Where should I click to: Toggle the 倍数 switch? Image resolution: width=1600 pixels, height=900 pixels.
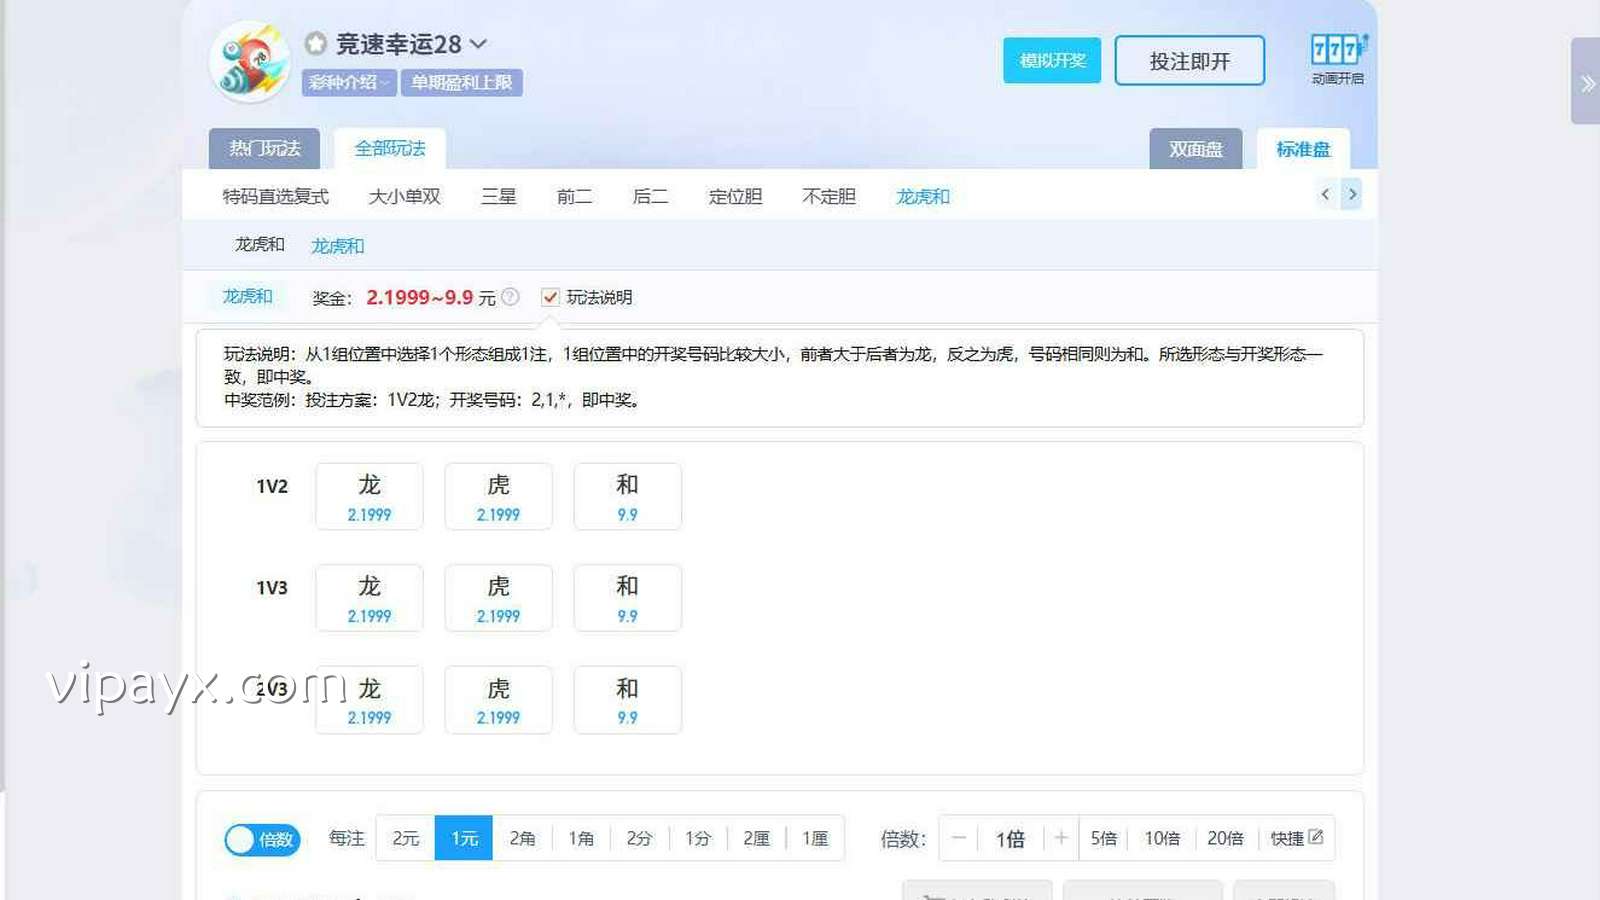[x=262, y=839]
